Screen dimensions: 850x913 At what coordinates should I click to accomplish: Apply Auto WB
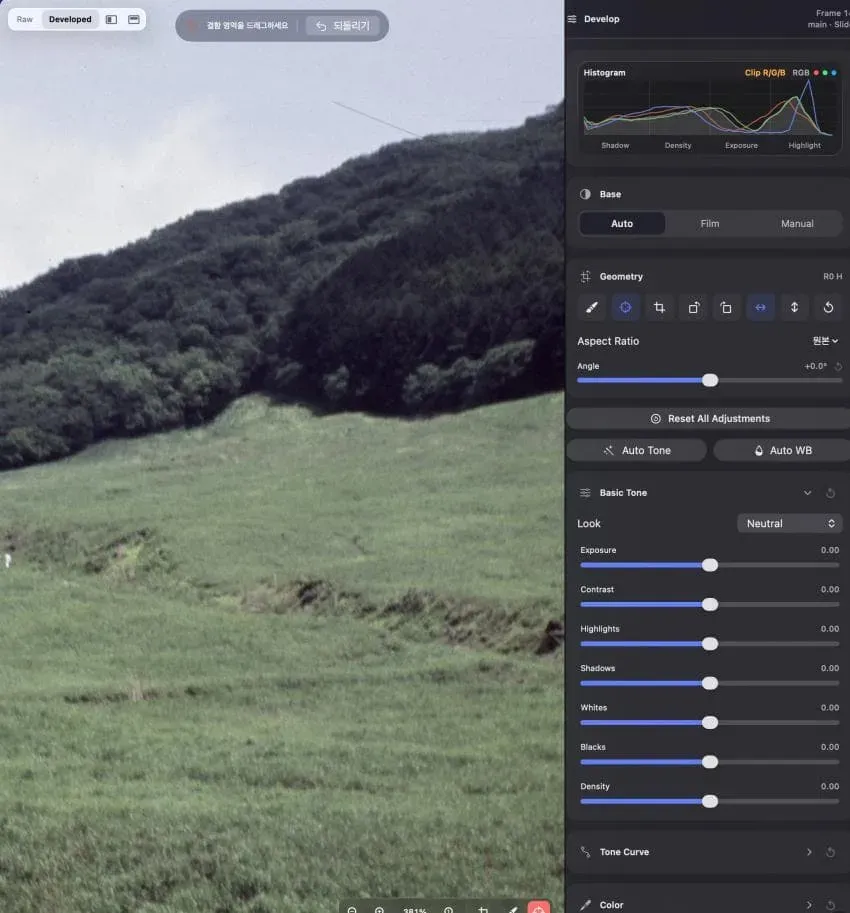(x=782, y=451)
